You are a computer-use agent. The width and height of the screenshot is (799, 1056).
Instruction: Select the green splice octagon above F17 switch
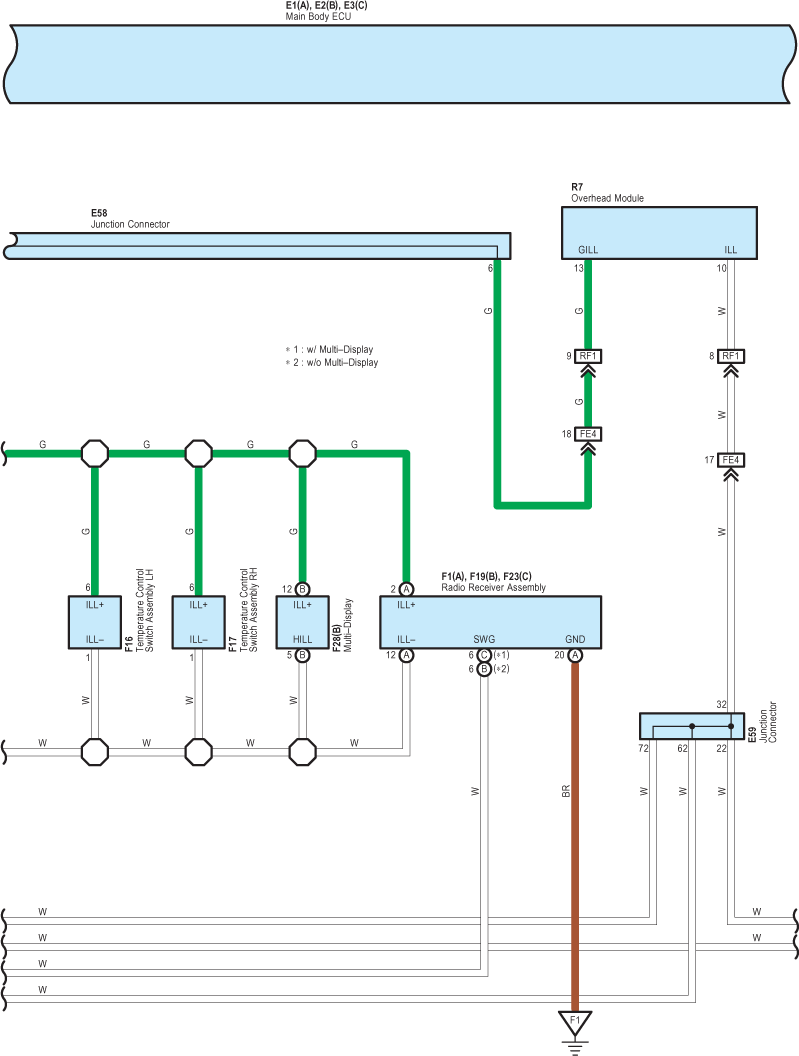pyautogui.click(x=199, y=454)
